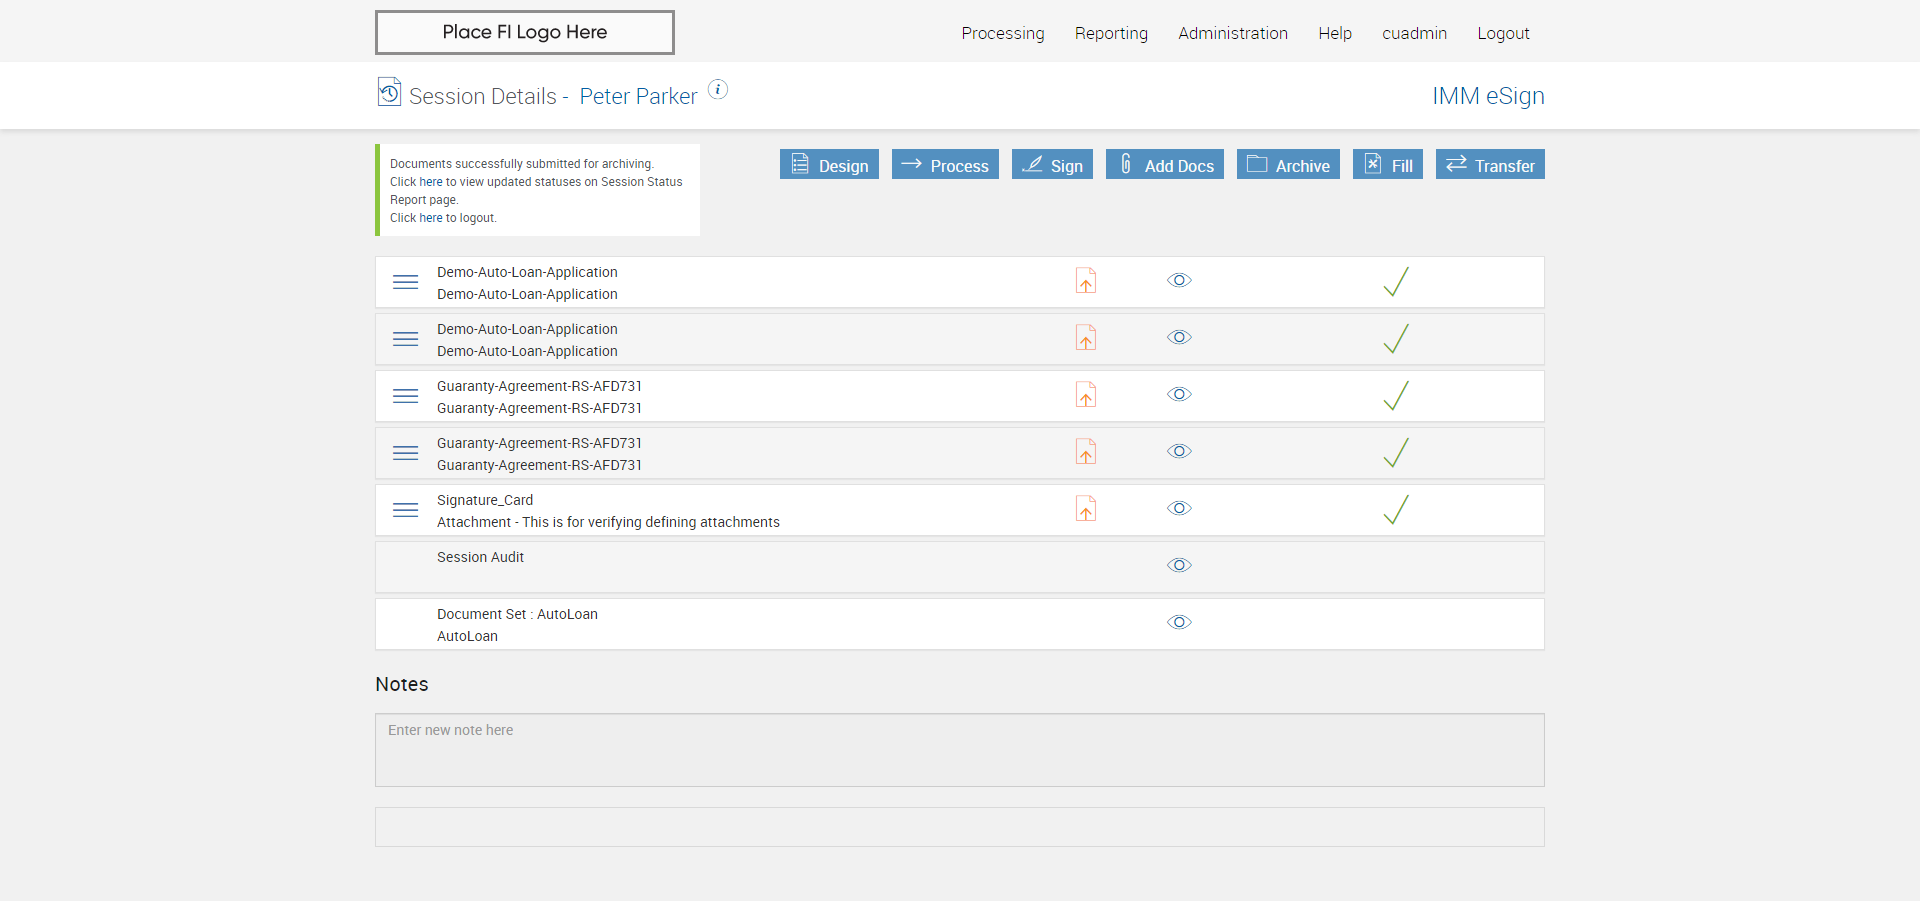Click upload icon for first Demo-Auto-Loan-Application
Viewport: 1920px width, 901px height.
pyautogui.click(x=1085, y=281)
